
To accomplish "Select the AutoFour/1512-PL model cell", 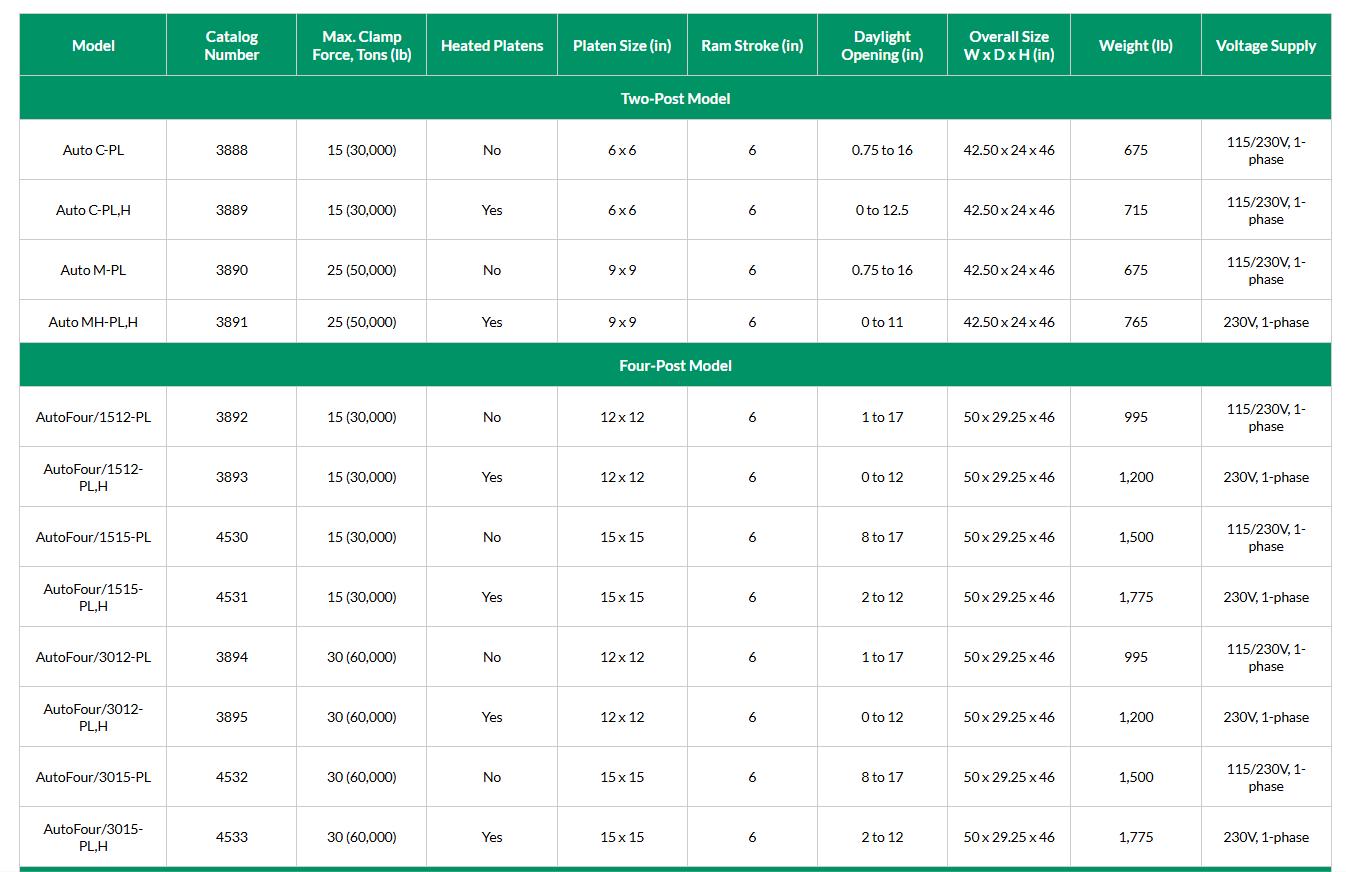I will 93,417.
